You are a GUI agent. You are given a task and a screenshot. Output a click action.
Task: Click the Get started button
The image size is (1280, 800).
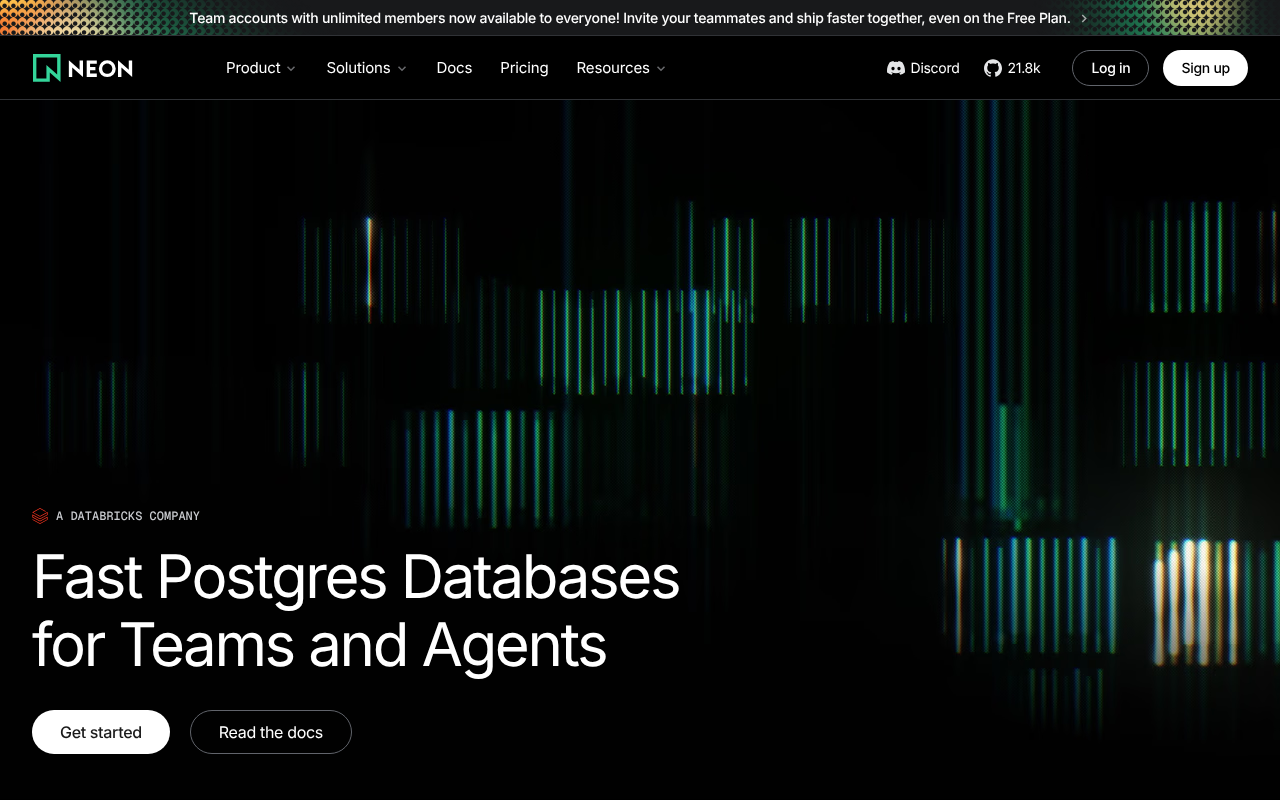(101, 732)
